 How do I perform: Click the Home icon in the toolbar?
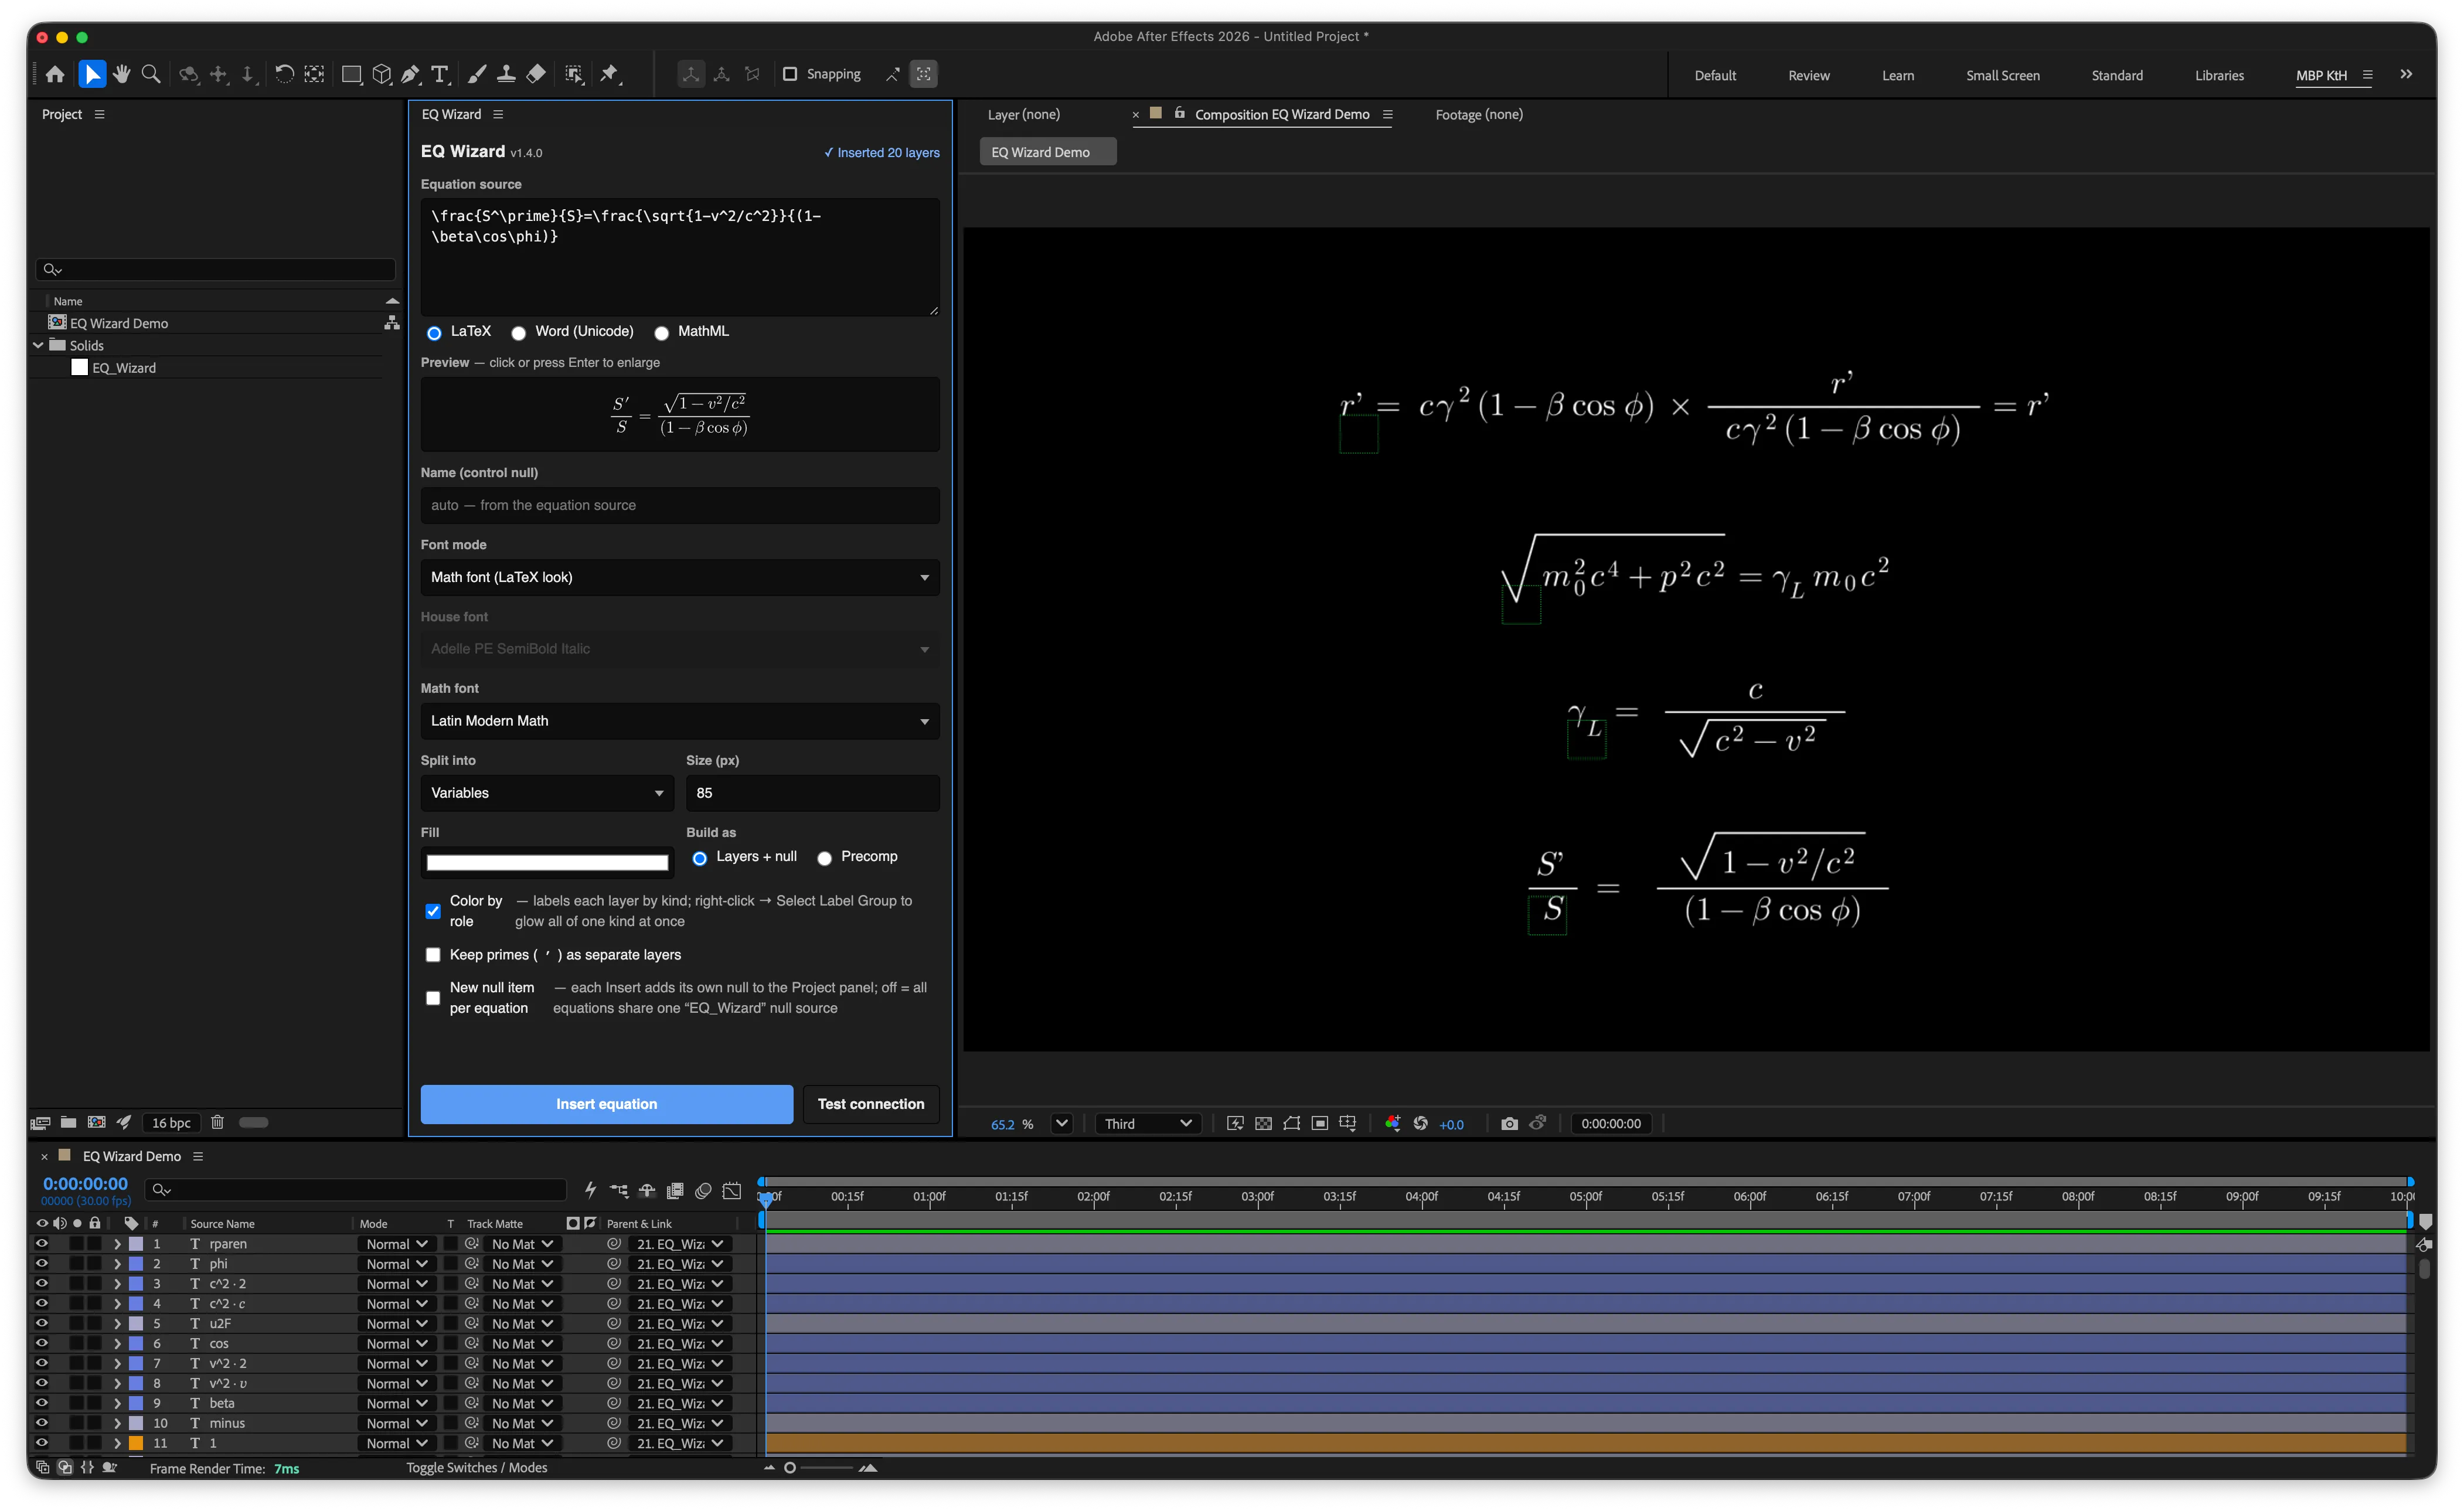(55, 74)
